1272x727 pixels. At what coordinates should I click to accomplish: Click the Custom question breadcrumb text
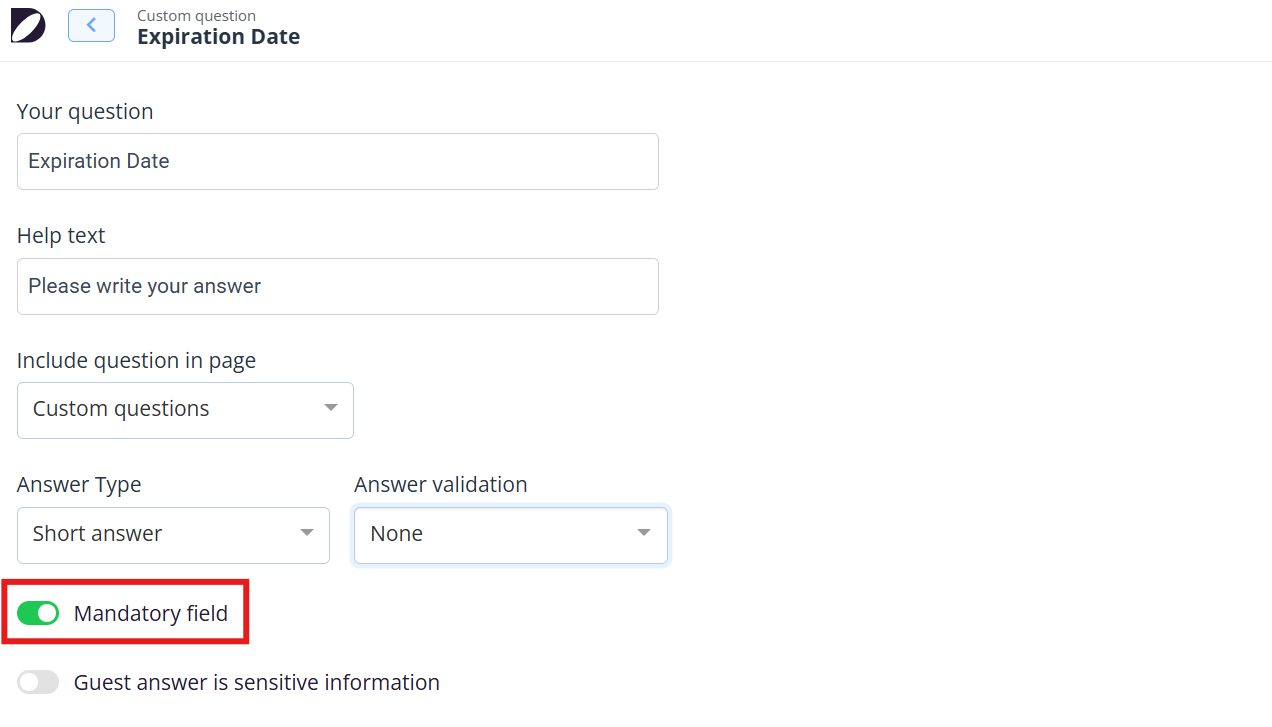196,16
